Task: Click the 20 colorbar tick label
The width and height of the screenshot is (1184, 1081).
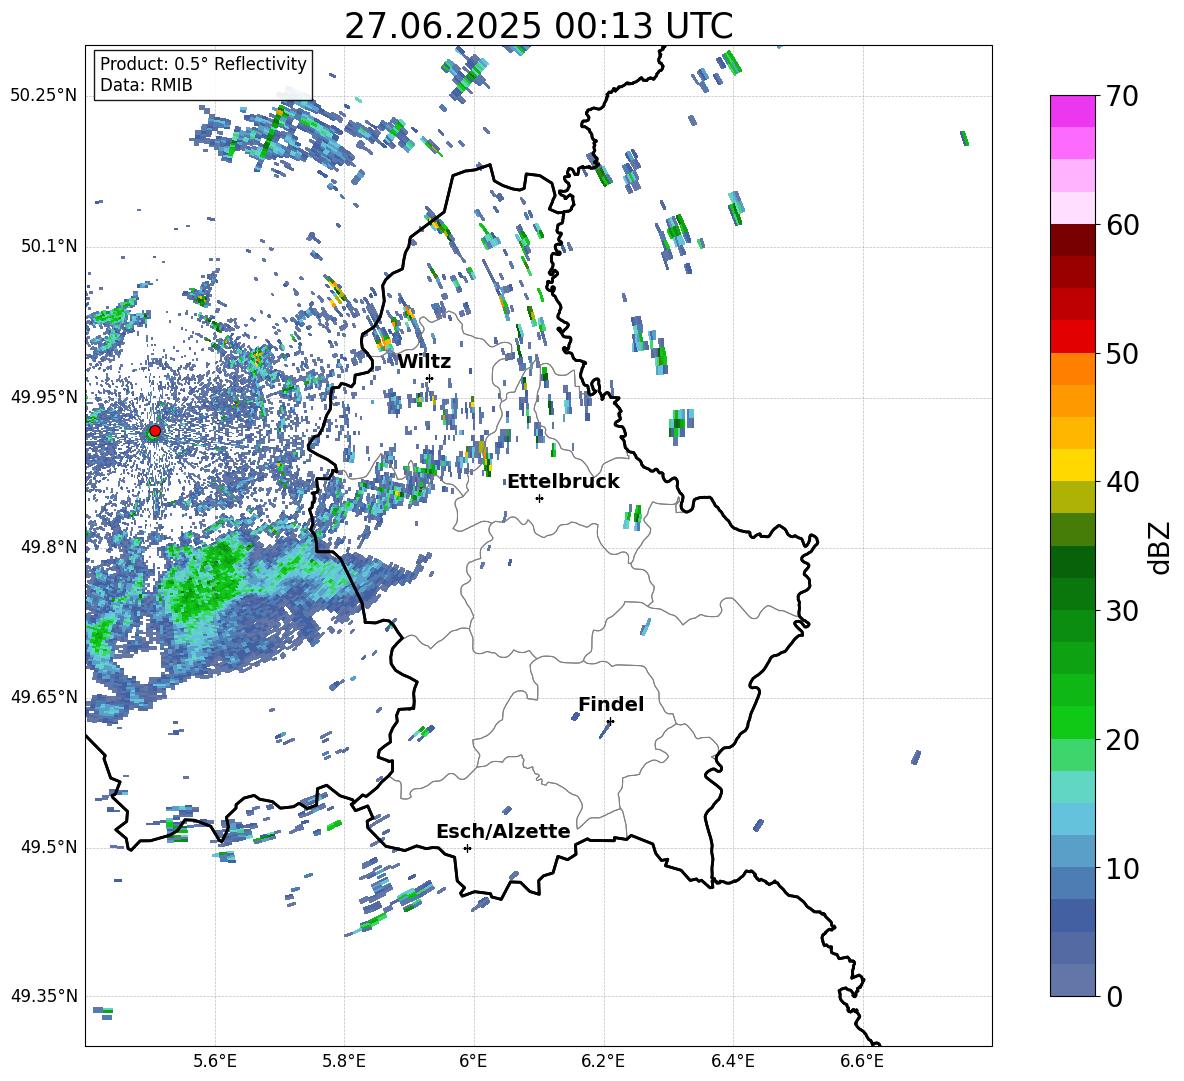Action: coord(1121,740)
